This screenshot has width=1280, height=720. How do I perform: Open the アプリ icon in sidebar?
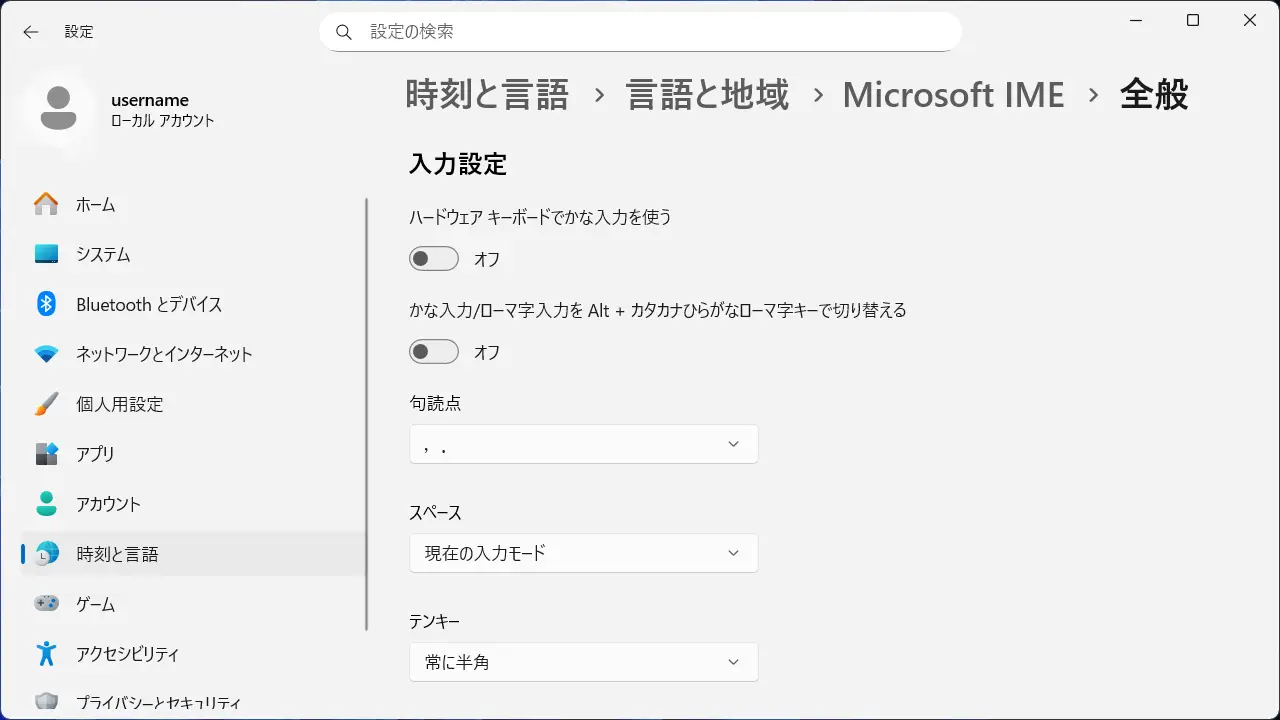[x=46, y=454]
